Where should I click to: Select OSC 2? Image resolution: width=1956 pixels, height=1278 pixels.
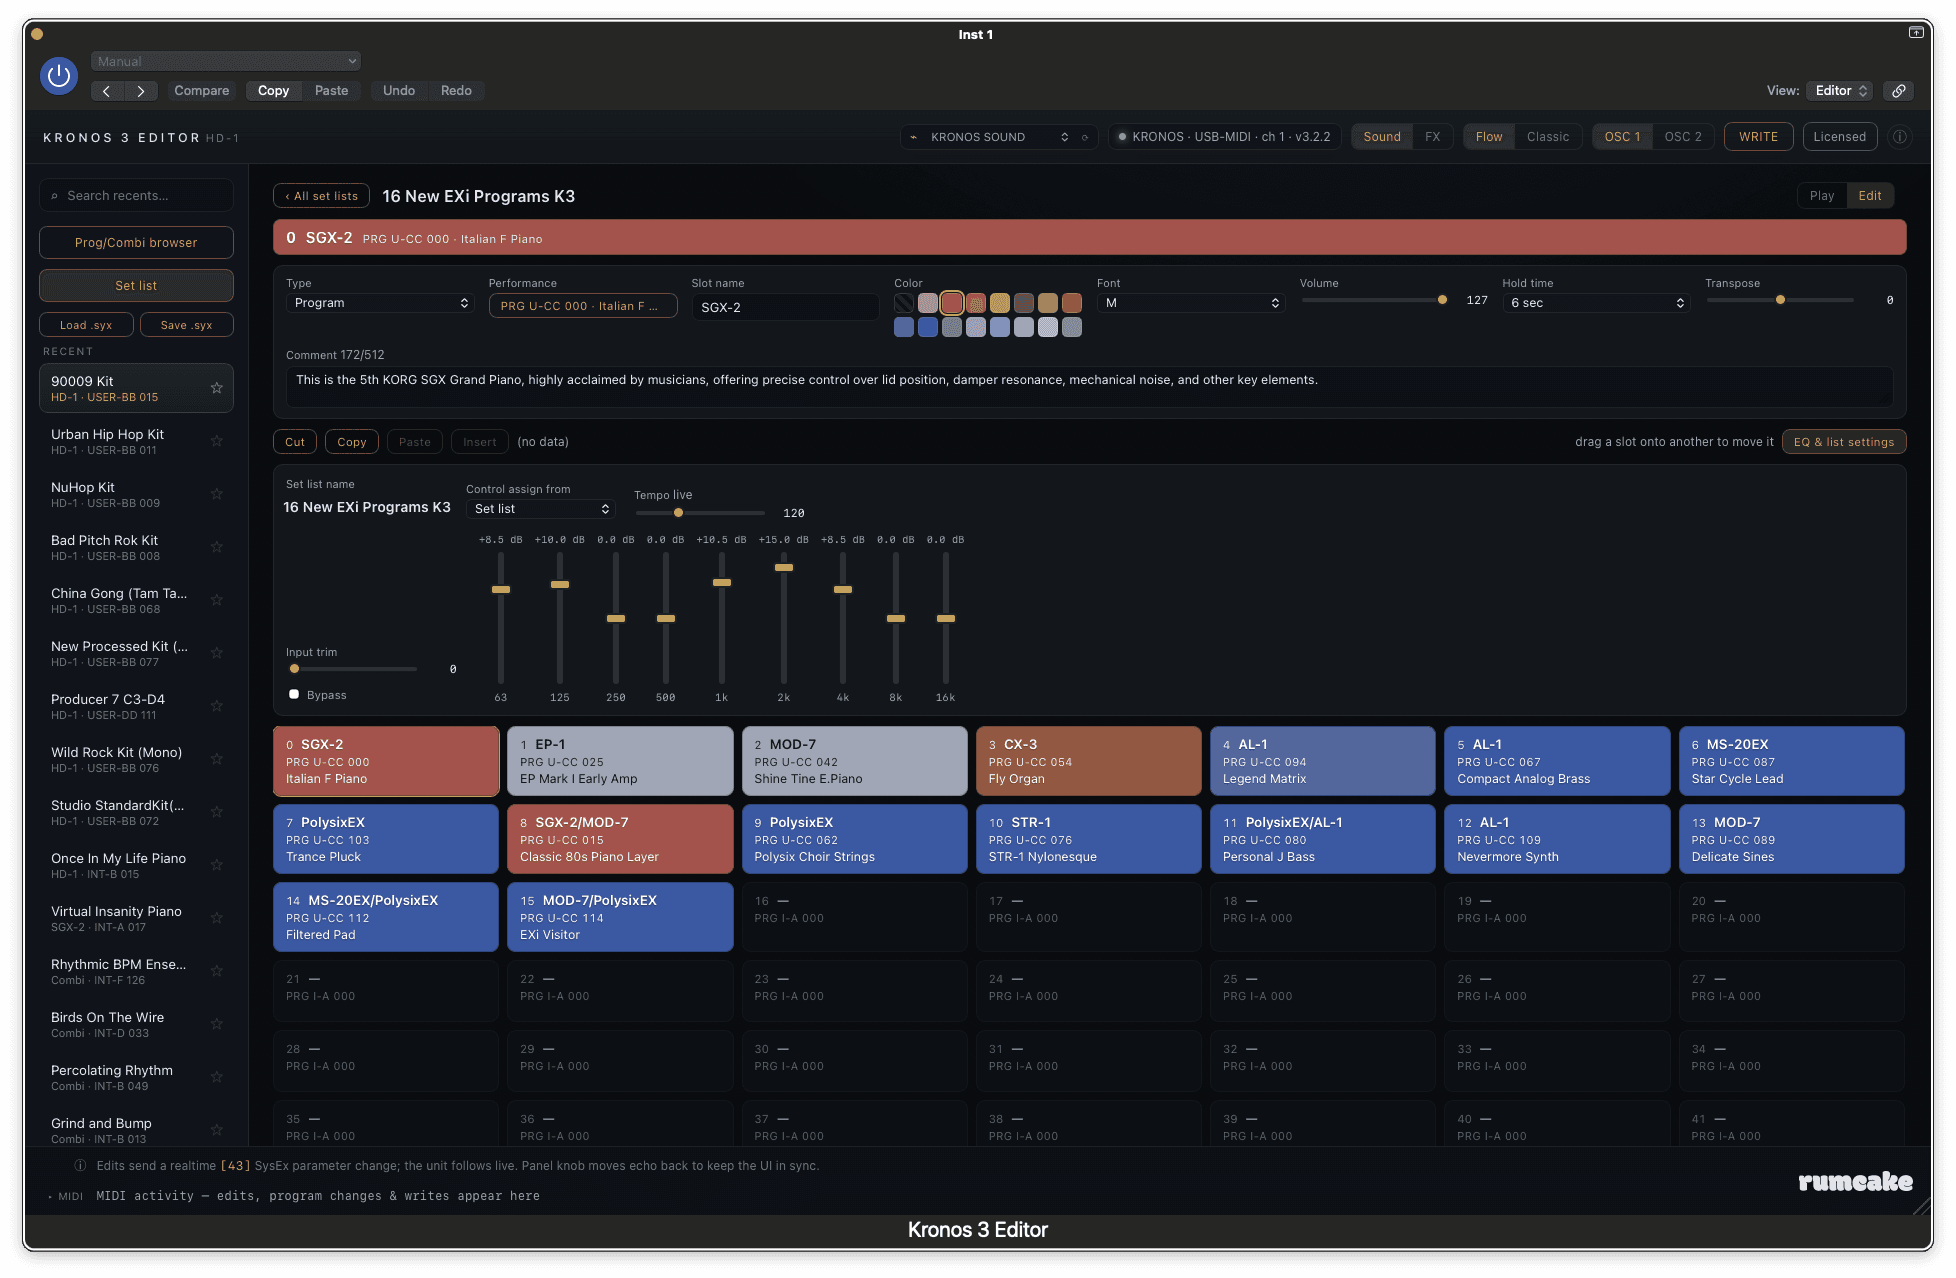click(1682, 137)
